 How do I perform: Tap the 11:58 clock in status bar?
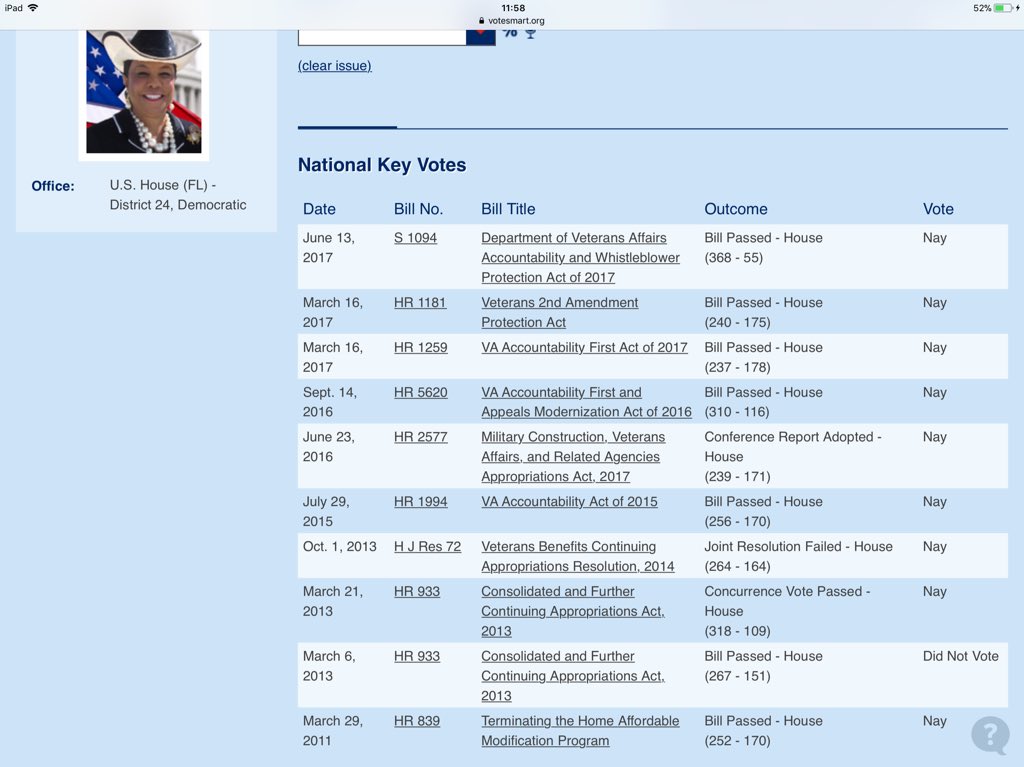(513, 8)
